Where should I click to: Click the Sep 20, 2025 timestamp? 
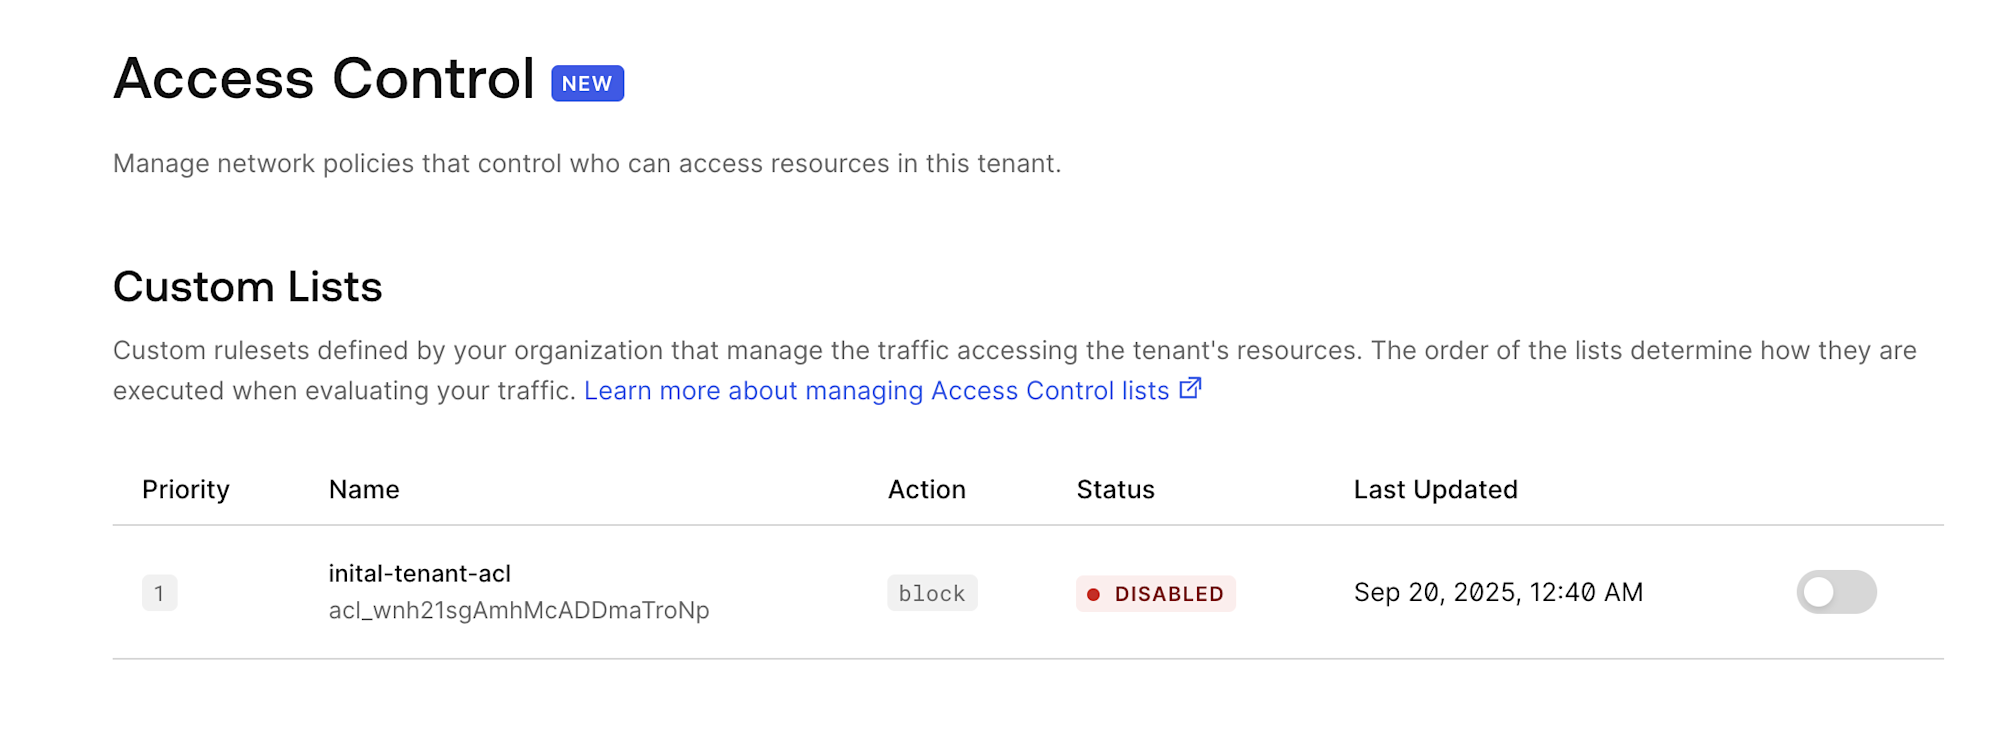click(1498, 592)
